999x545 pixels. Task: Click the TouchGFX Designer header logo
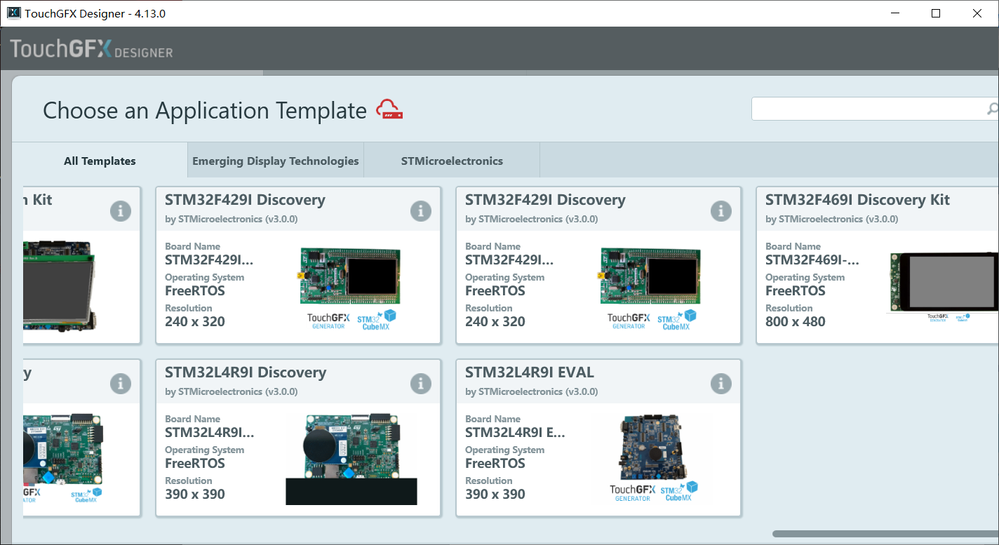point(91,49)
